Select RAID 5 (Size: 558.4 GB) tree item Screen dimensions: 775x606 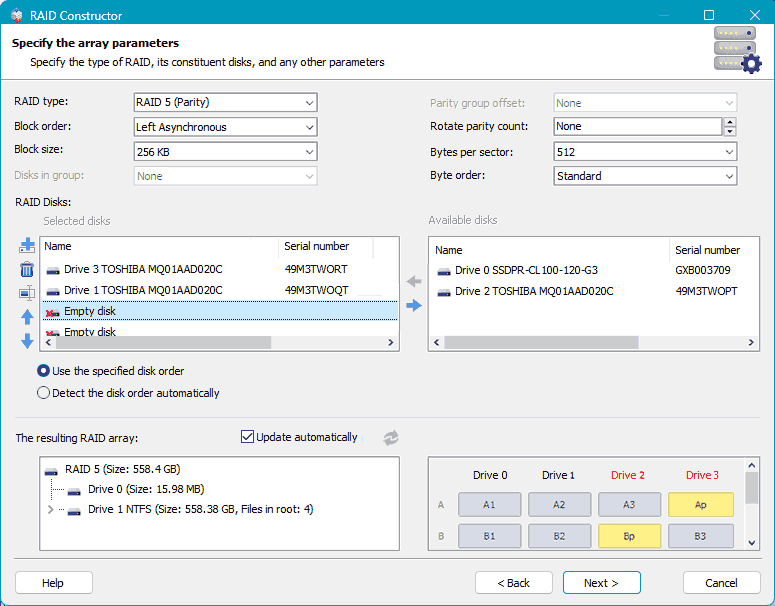tap(123, 469)
